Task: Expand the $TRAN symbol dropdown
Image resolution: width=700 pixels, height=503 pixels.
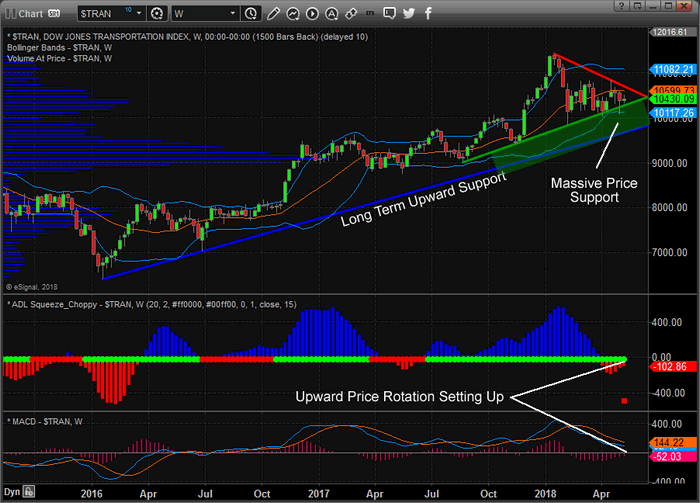Action: click(x=141, y=13)
